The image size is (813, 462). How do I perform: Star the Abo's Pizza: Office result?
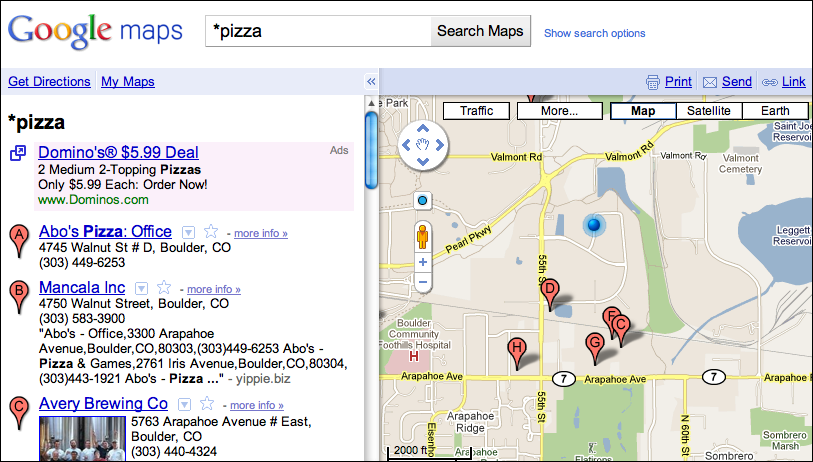(x=211, y=231)
